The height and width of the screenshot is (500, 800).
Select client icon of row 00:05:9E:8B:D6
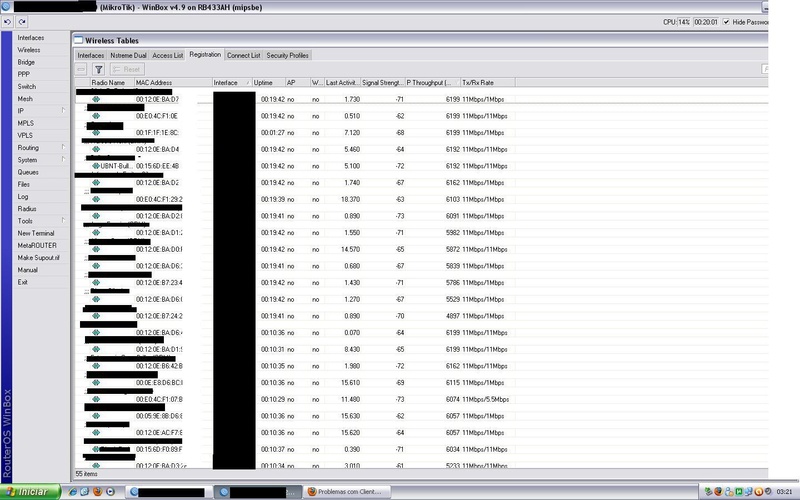tap(96, 416)
